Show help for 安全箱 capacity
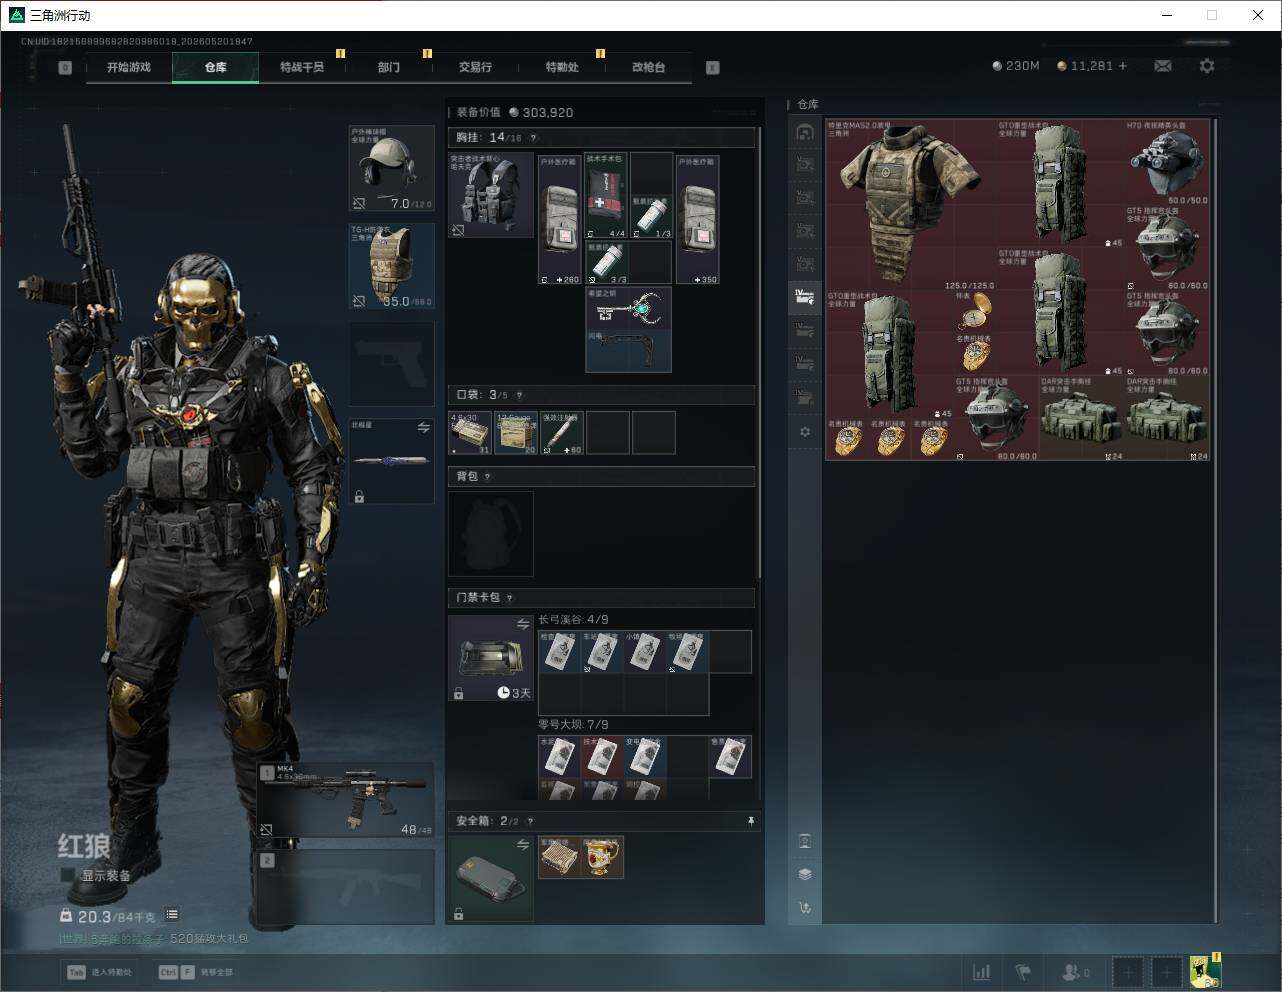Screen dimensions: 1282x992 pyautogui.click(x=530, y=821)
